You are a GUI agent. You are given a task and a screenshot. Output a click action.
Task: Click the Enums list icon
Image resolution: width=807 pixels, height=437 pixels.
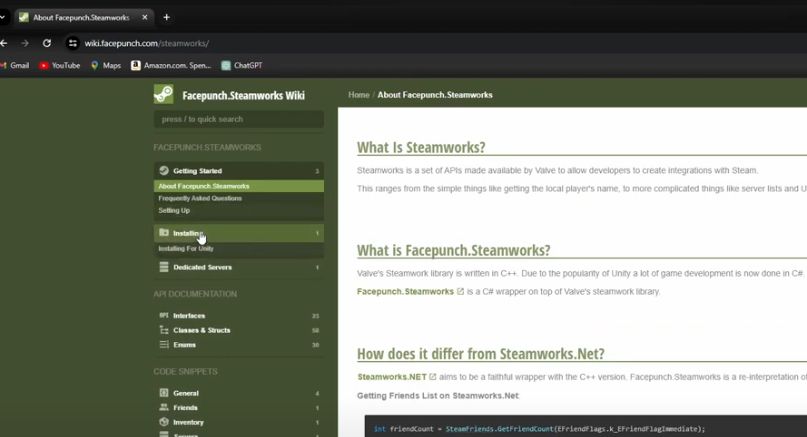click(x=164, y=344)
